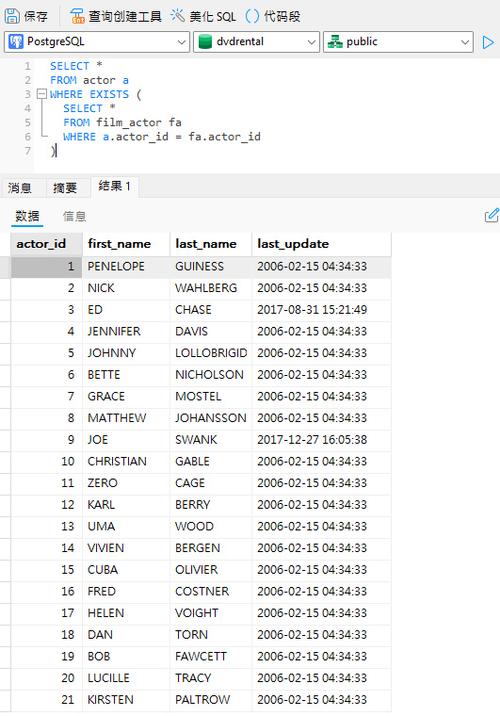Run the query with the play icon
The height and width of the screenshot is (716, 500).
coord(488,42)
